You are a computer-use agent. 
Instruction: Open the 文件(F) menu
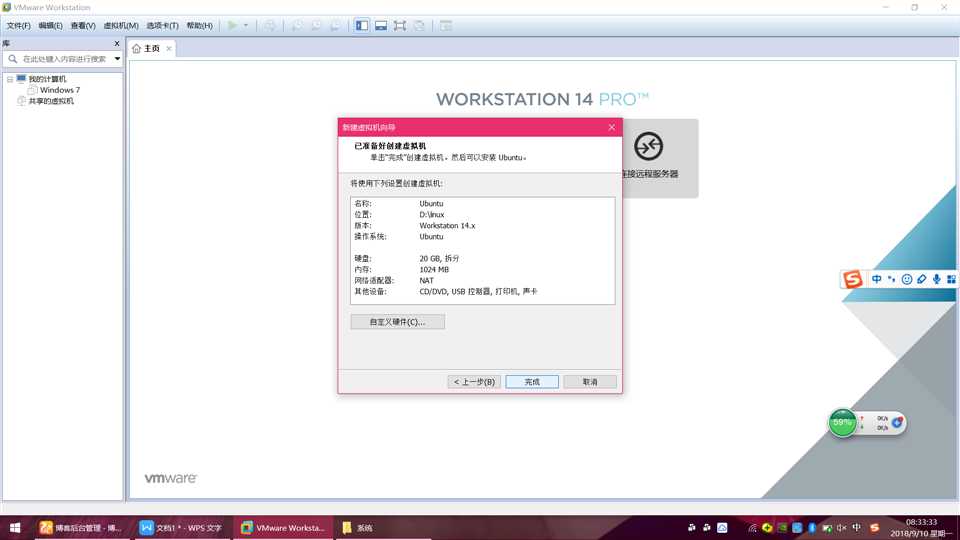pos(18,26)
